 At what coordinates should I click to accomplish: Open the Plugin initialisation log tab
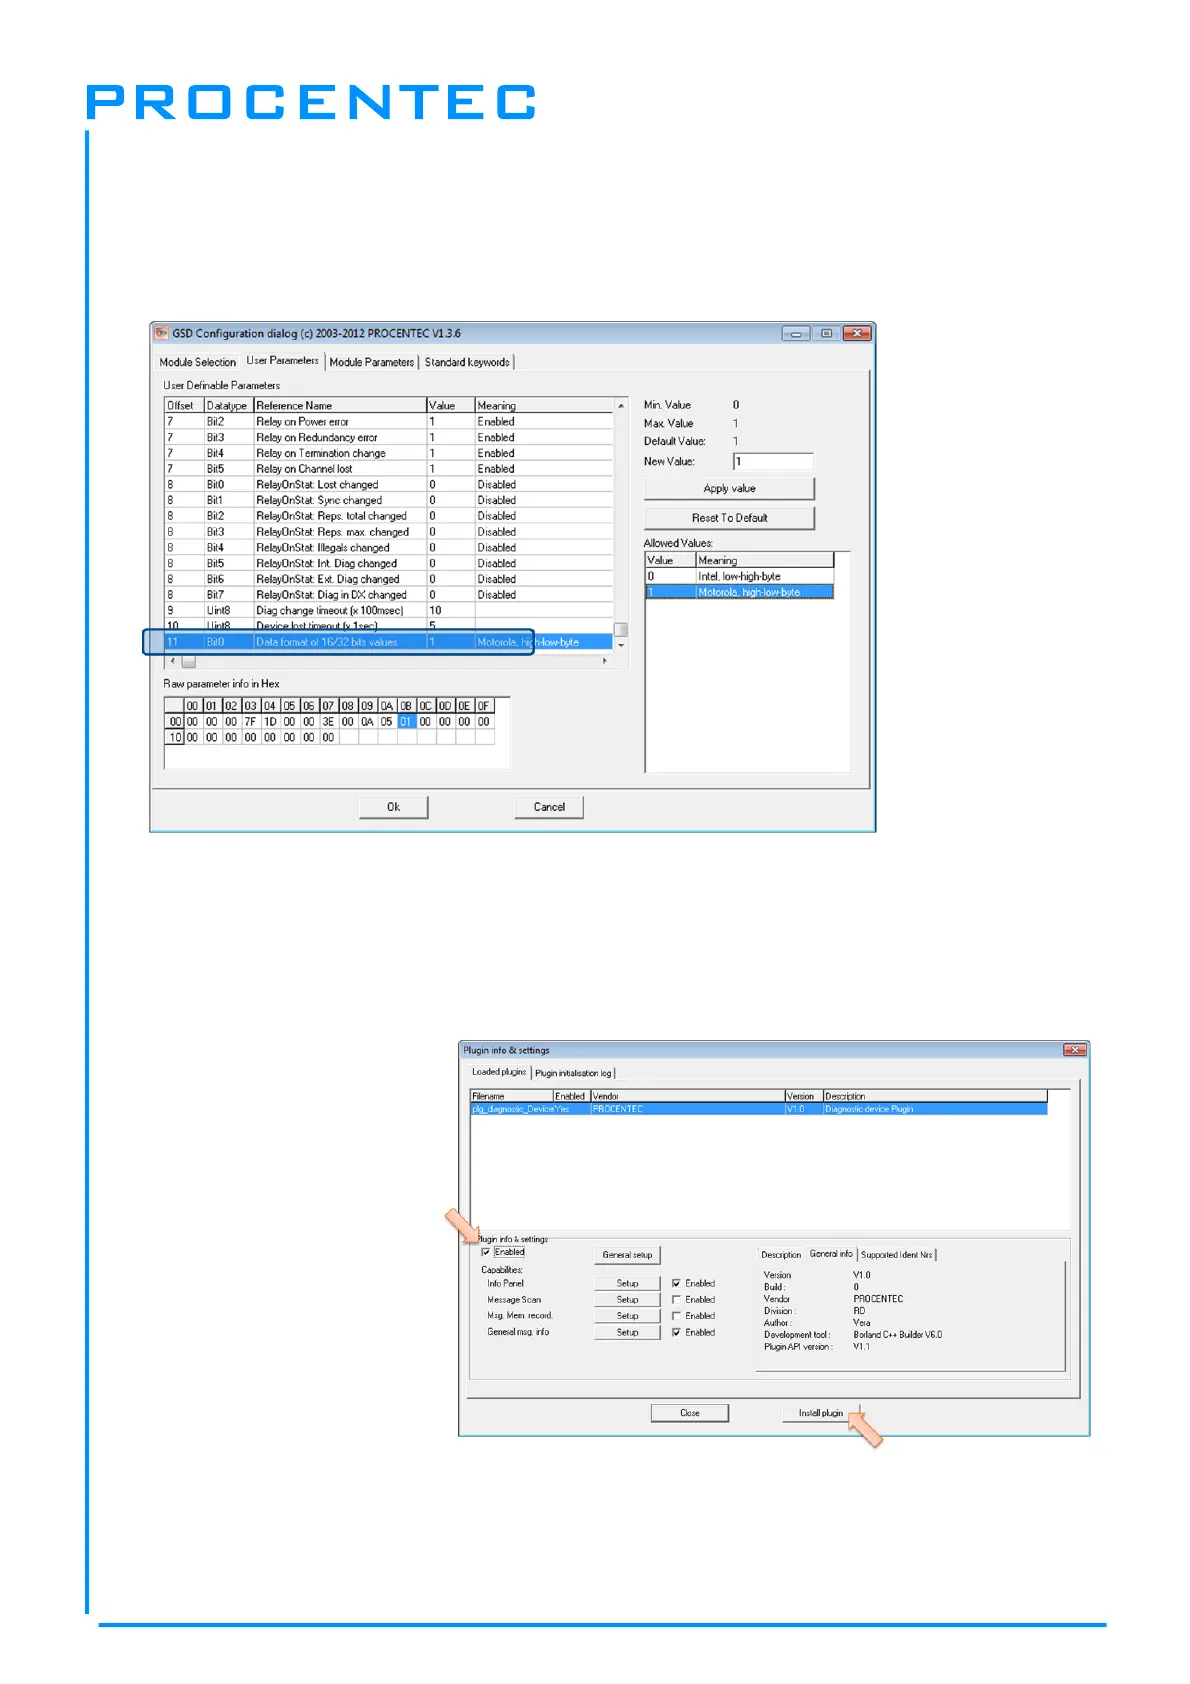tap(573, 1073)
